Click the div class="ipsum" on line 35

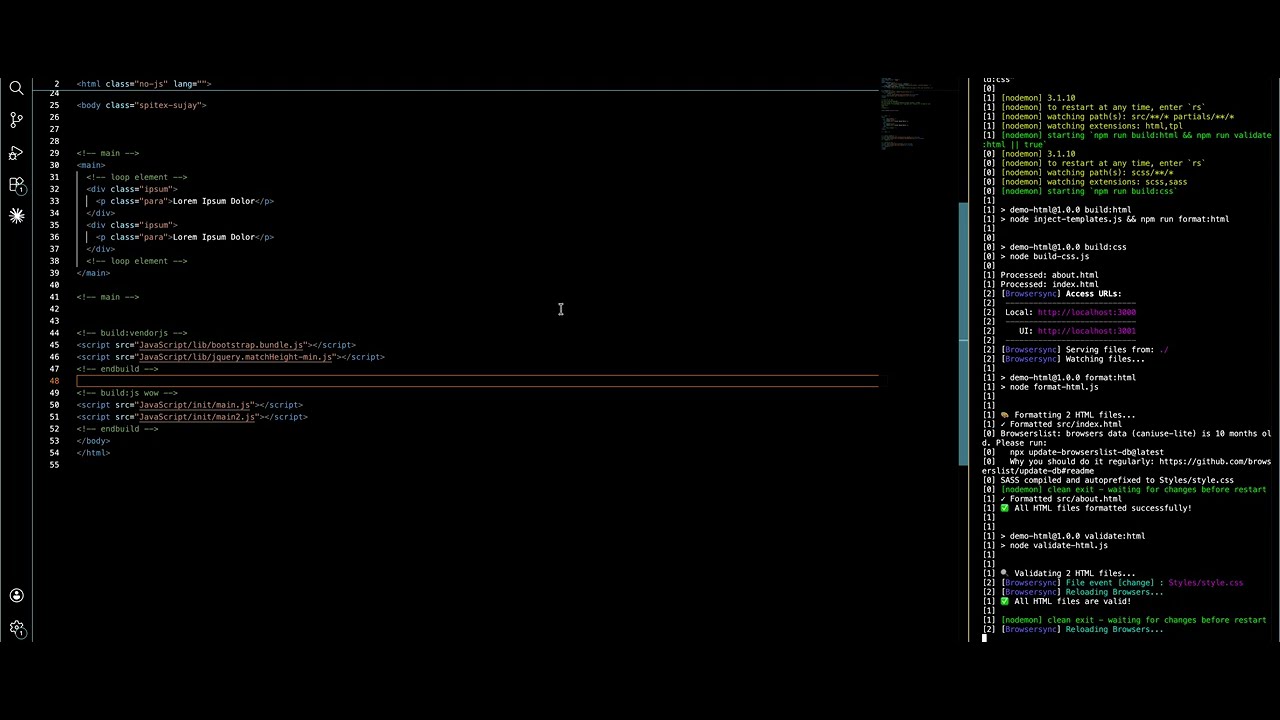[x=132, y=225]
